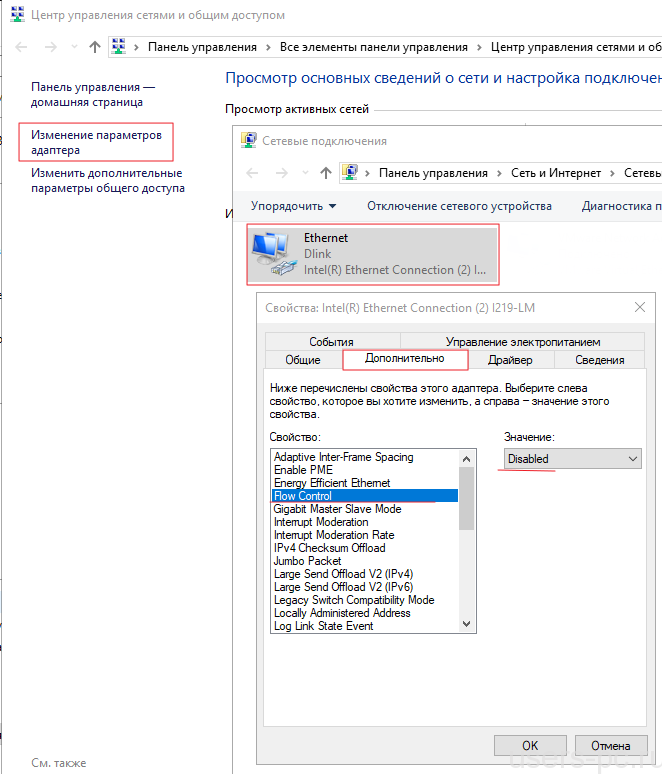
Task: Click the Up arrow in the Network Connections window
Action: tap(325, 173)
